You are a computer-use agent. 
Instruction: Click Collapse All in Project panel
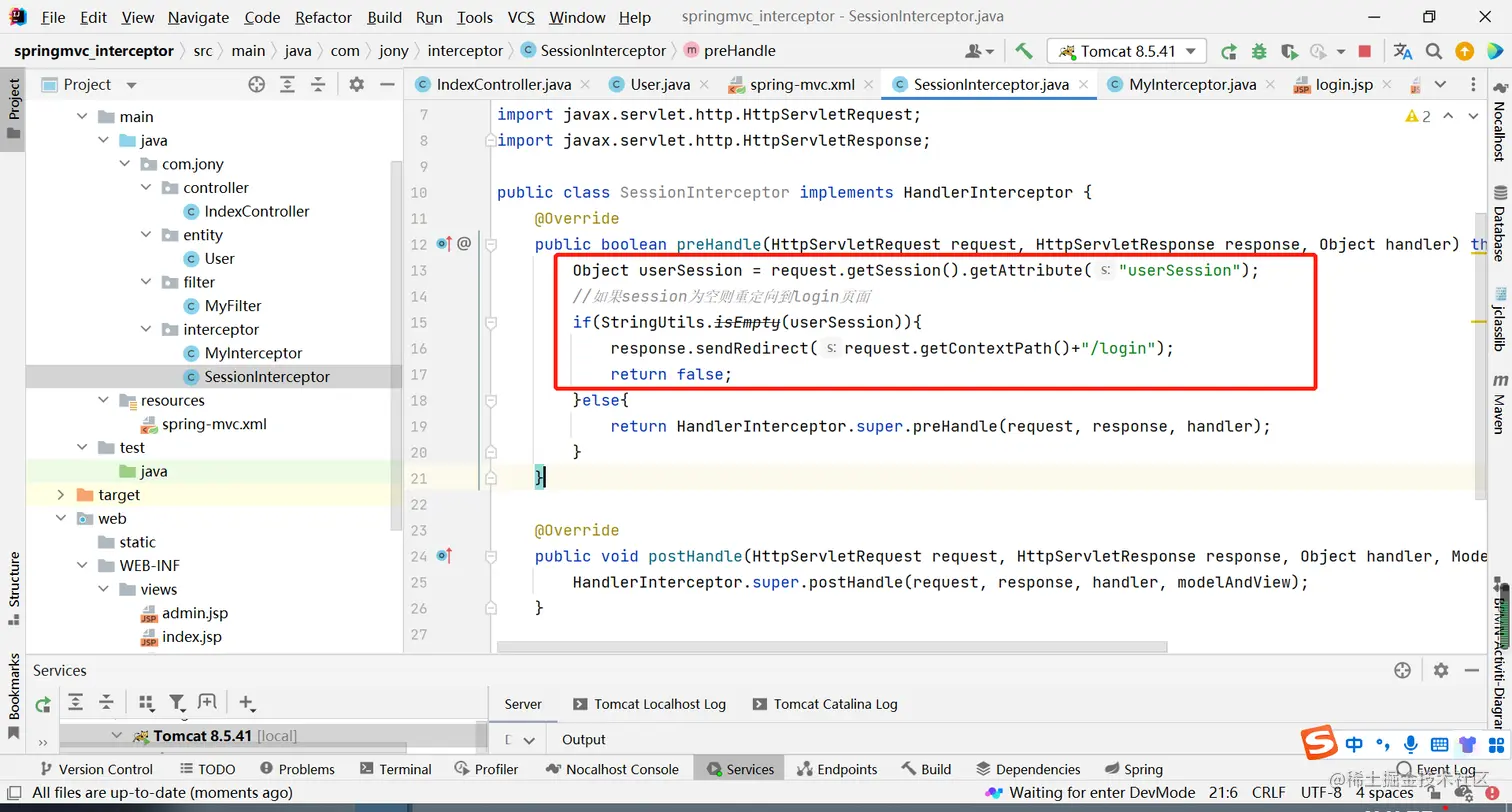coord(318,85)
